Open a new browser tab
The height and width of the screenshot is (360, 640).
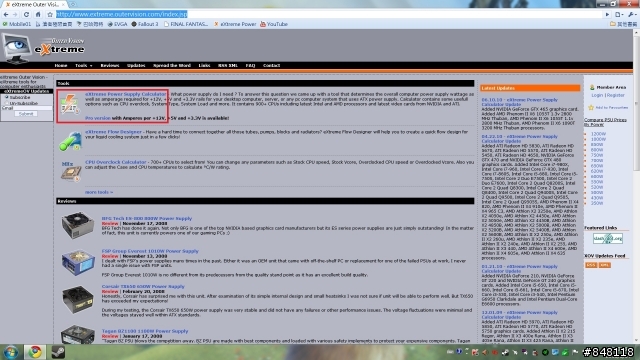73,4
